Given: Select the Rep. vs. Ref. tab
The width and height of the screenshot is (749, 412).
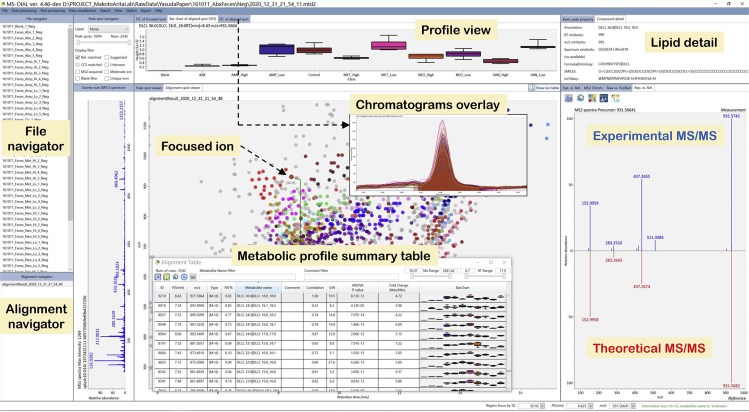Looking at the screenshot, I should tap(644, 88).
